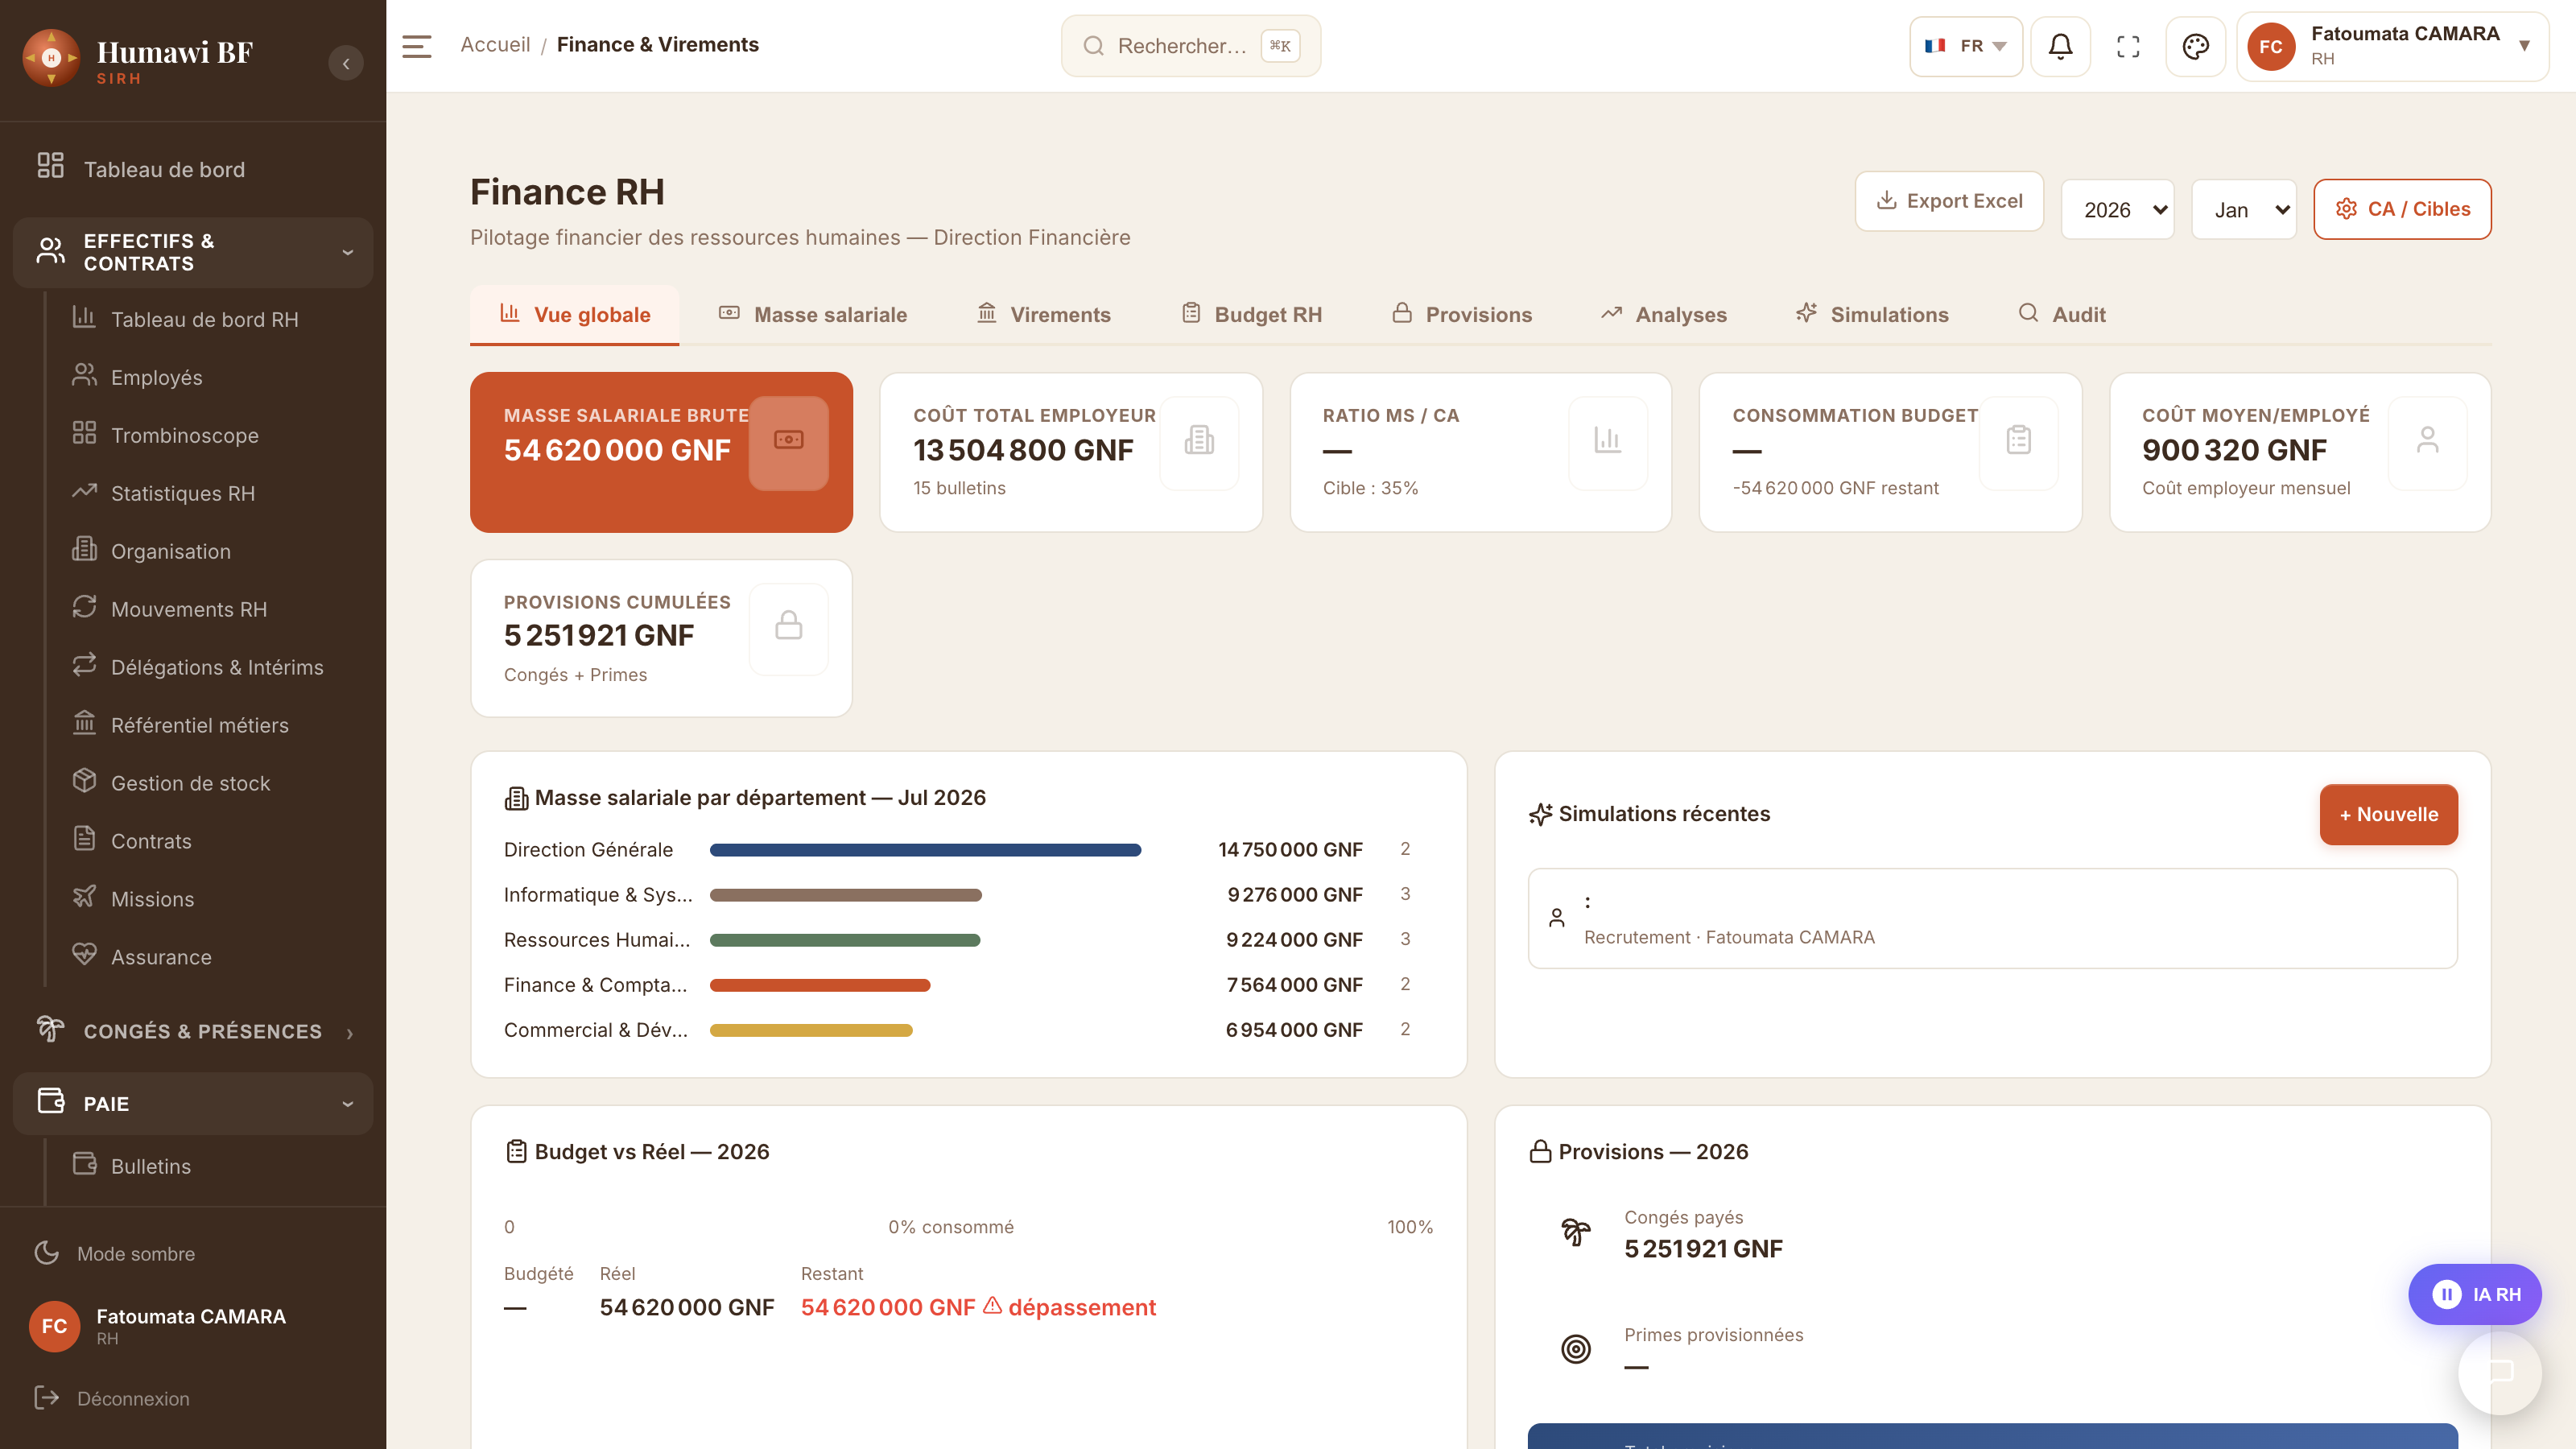Click Masse salariale brute banknote icon
Screen dimensions: 2576x1449
pyautogui.click(x=788, y=442)
